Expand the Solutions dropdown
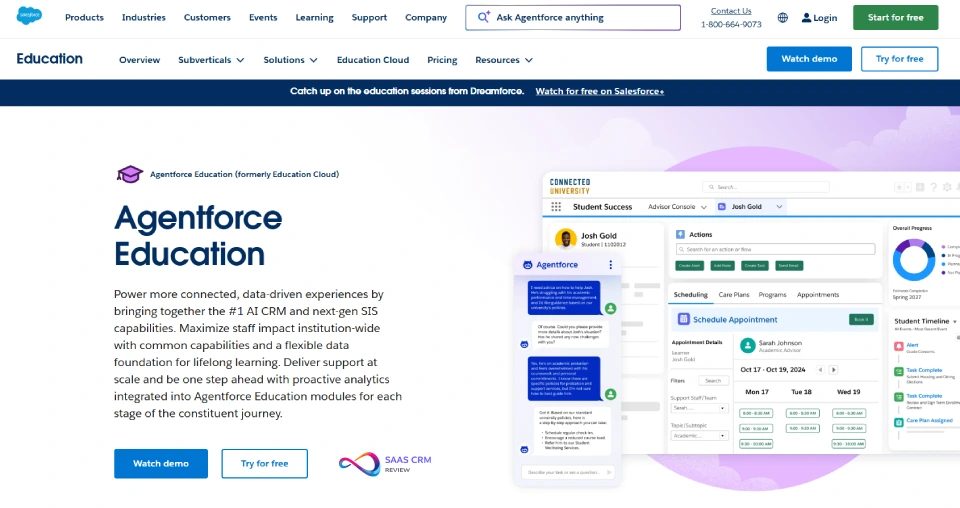This screenshot has width=960, height=508. point(290,60)
